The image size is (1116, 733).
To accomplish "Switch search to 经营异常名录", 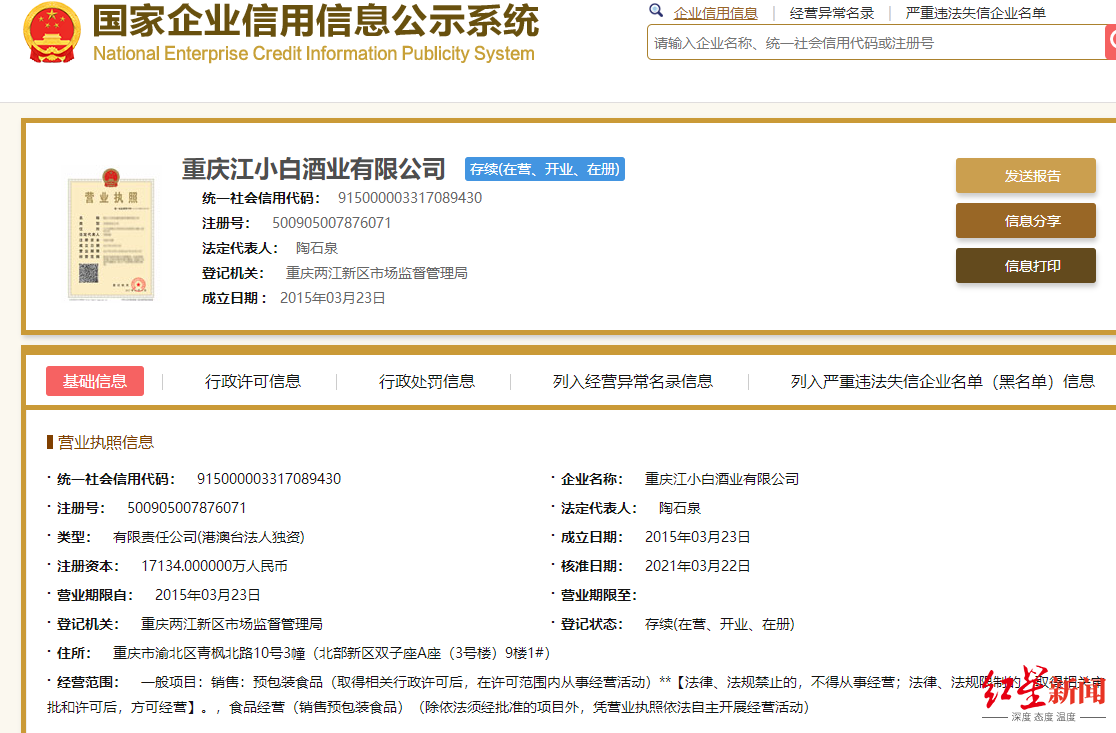I will coord(832,13).
